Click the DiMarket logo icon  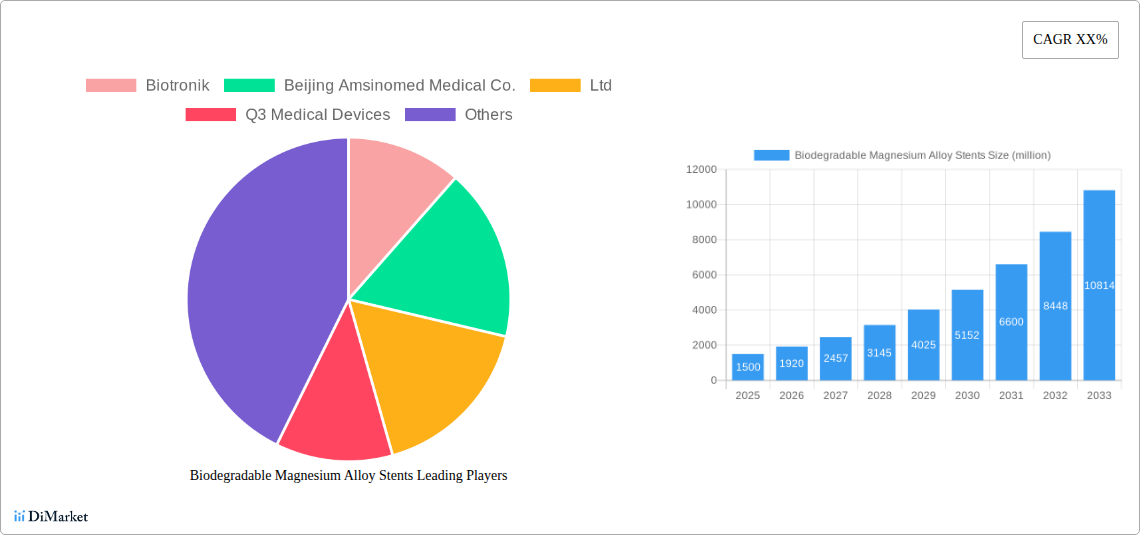pyautogui.click(x=19, y=516)
